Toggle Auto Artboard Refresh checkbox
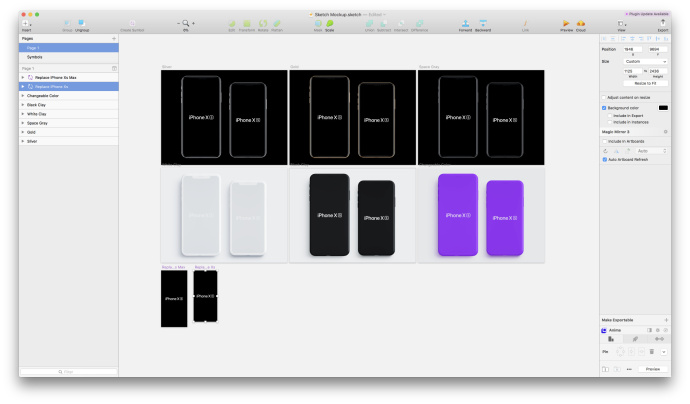Viewport: 690px width, 404px height. (x=604, y=159)
